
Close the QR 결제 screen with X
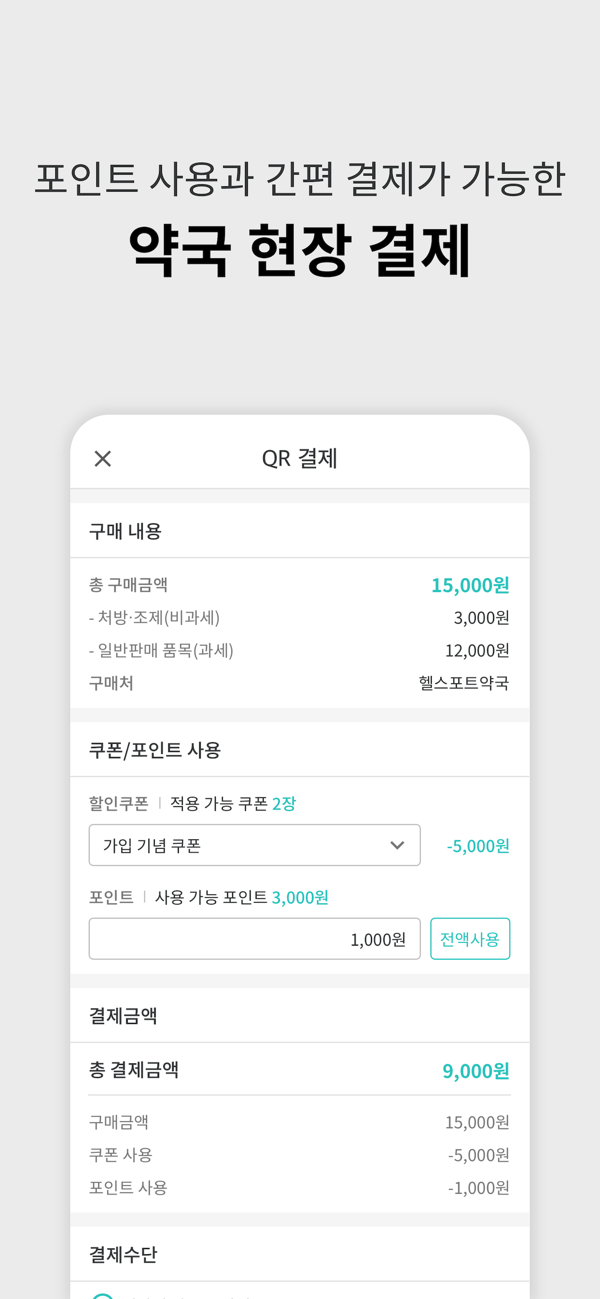coord(102,458)
